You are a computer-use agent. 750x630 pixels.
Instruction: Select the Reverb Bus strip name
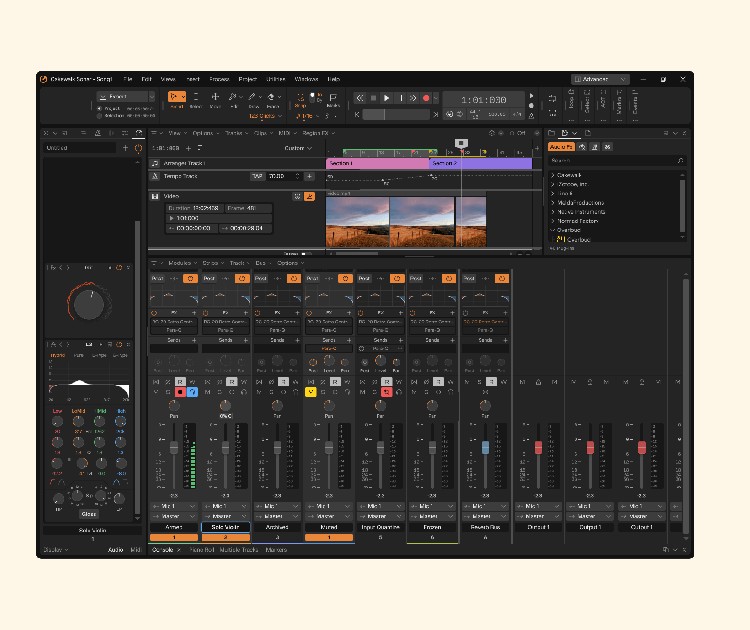coord(485,527)
